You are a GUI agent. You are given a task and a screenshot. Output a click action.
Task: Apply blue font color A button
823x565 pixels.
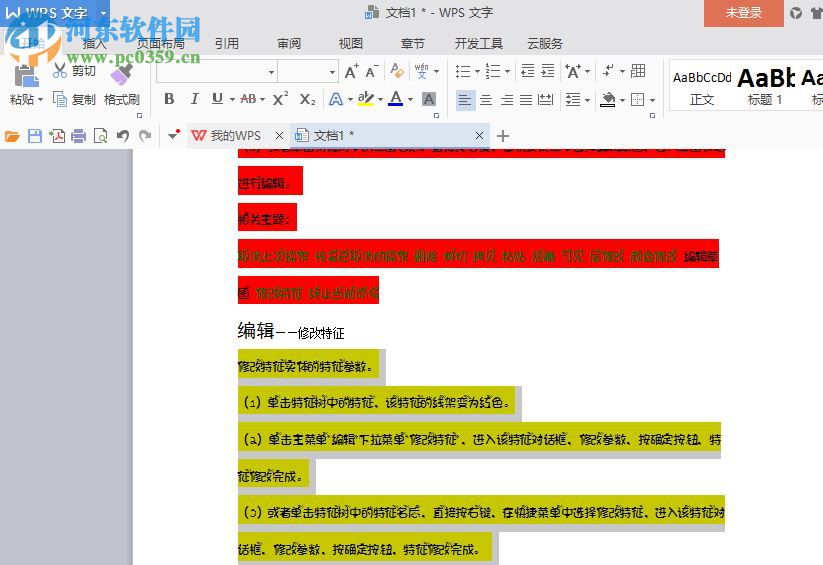(396, 99)
